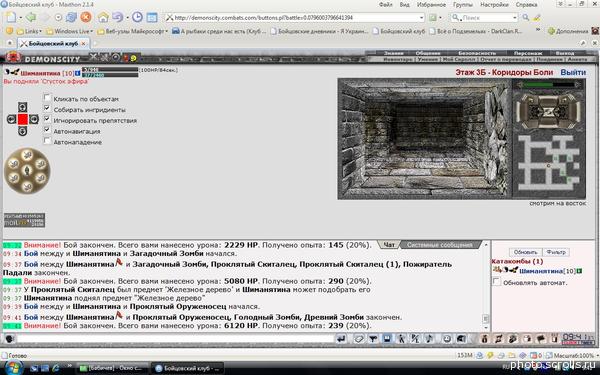Click the walking figure chat icon
Image resolution: width=600 pixels, height=375 pixels.
point(401,339)
